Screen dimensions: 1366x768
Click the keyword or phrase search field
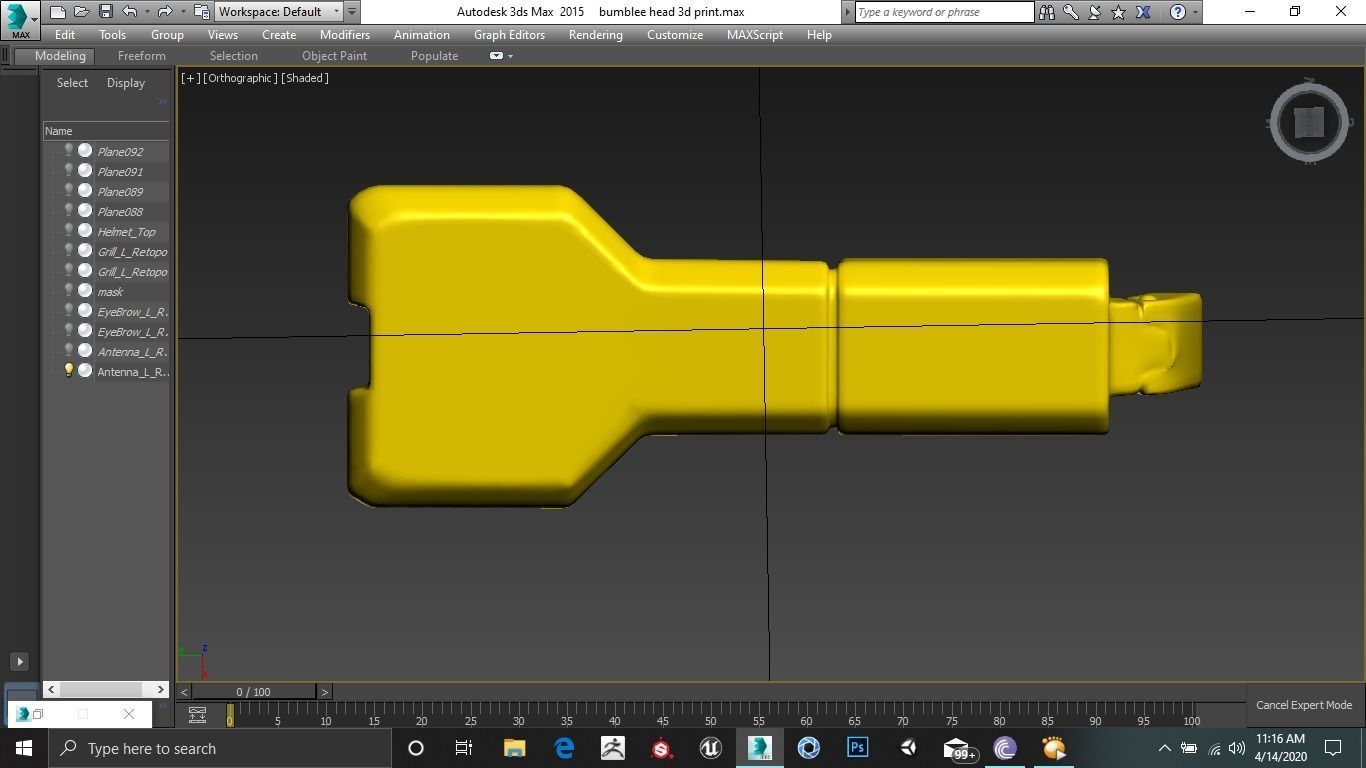(x=944, y=12)
